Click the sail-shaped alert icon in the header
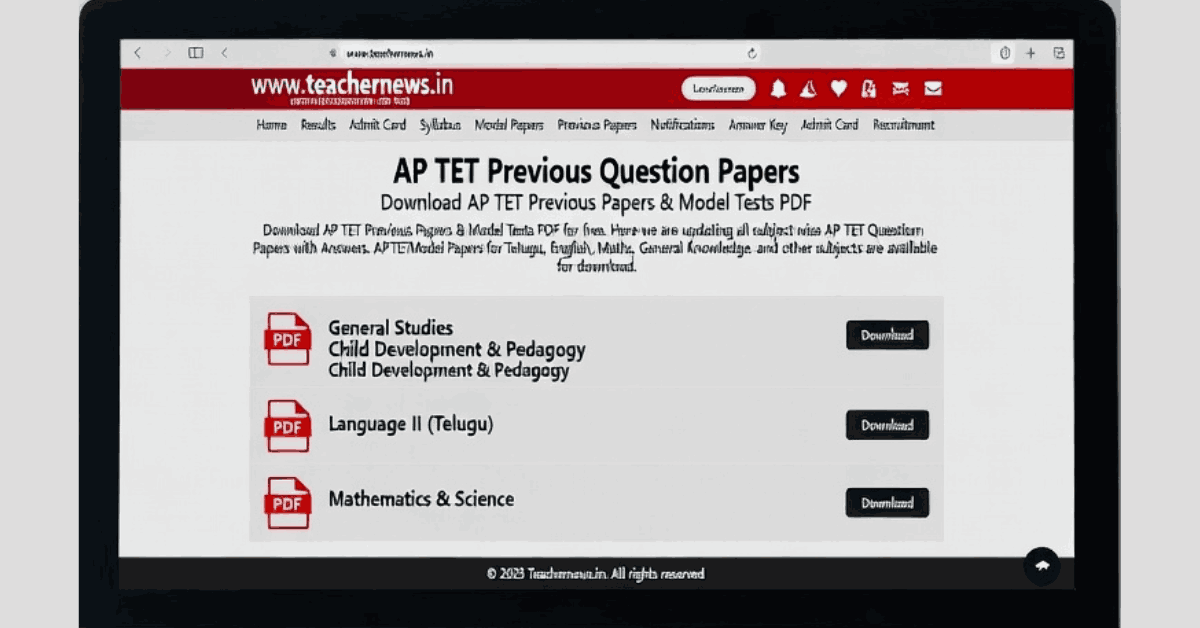 (808, 88)
